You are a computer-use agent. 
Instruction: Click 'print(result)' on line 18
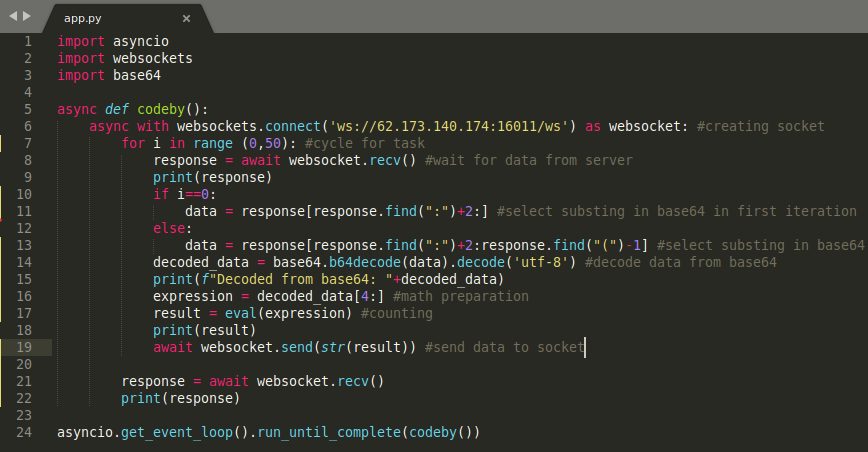click(205, 331)
